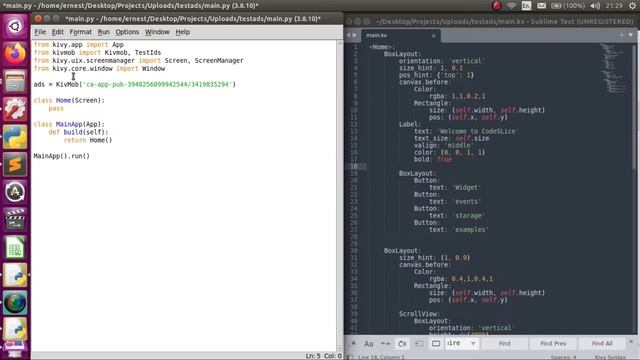Close the Sublime find panel

coord(631,342)
